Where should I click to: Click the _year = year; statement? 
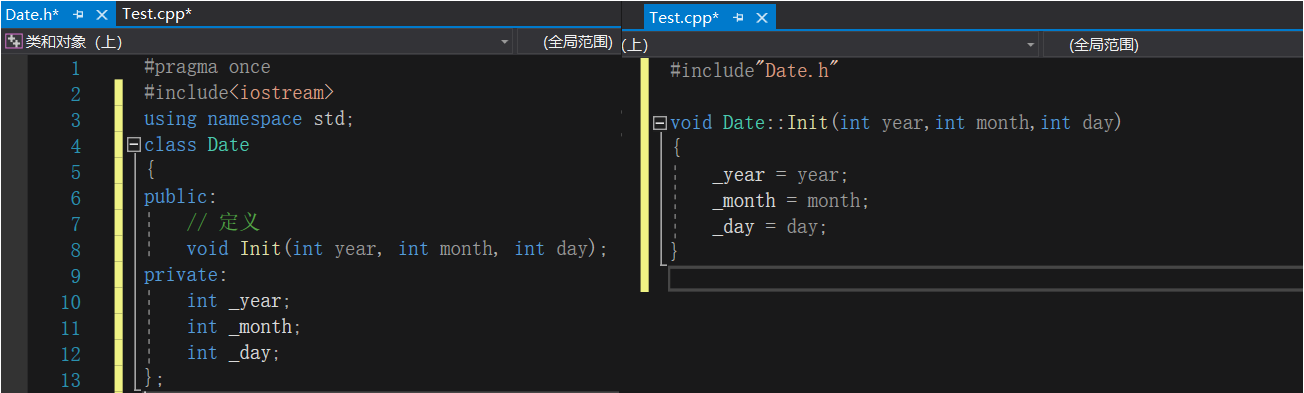tap(780, 175)
